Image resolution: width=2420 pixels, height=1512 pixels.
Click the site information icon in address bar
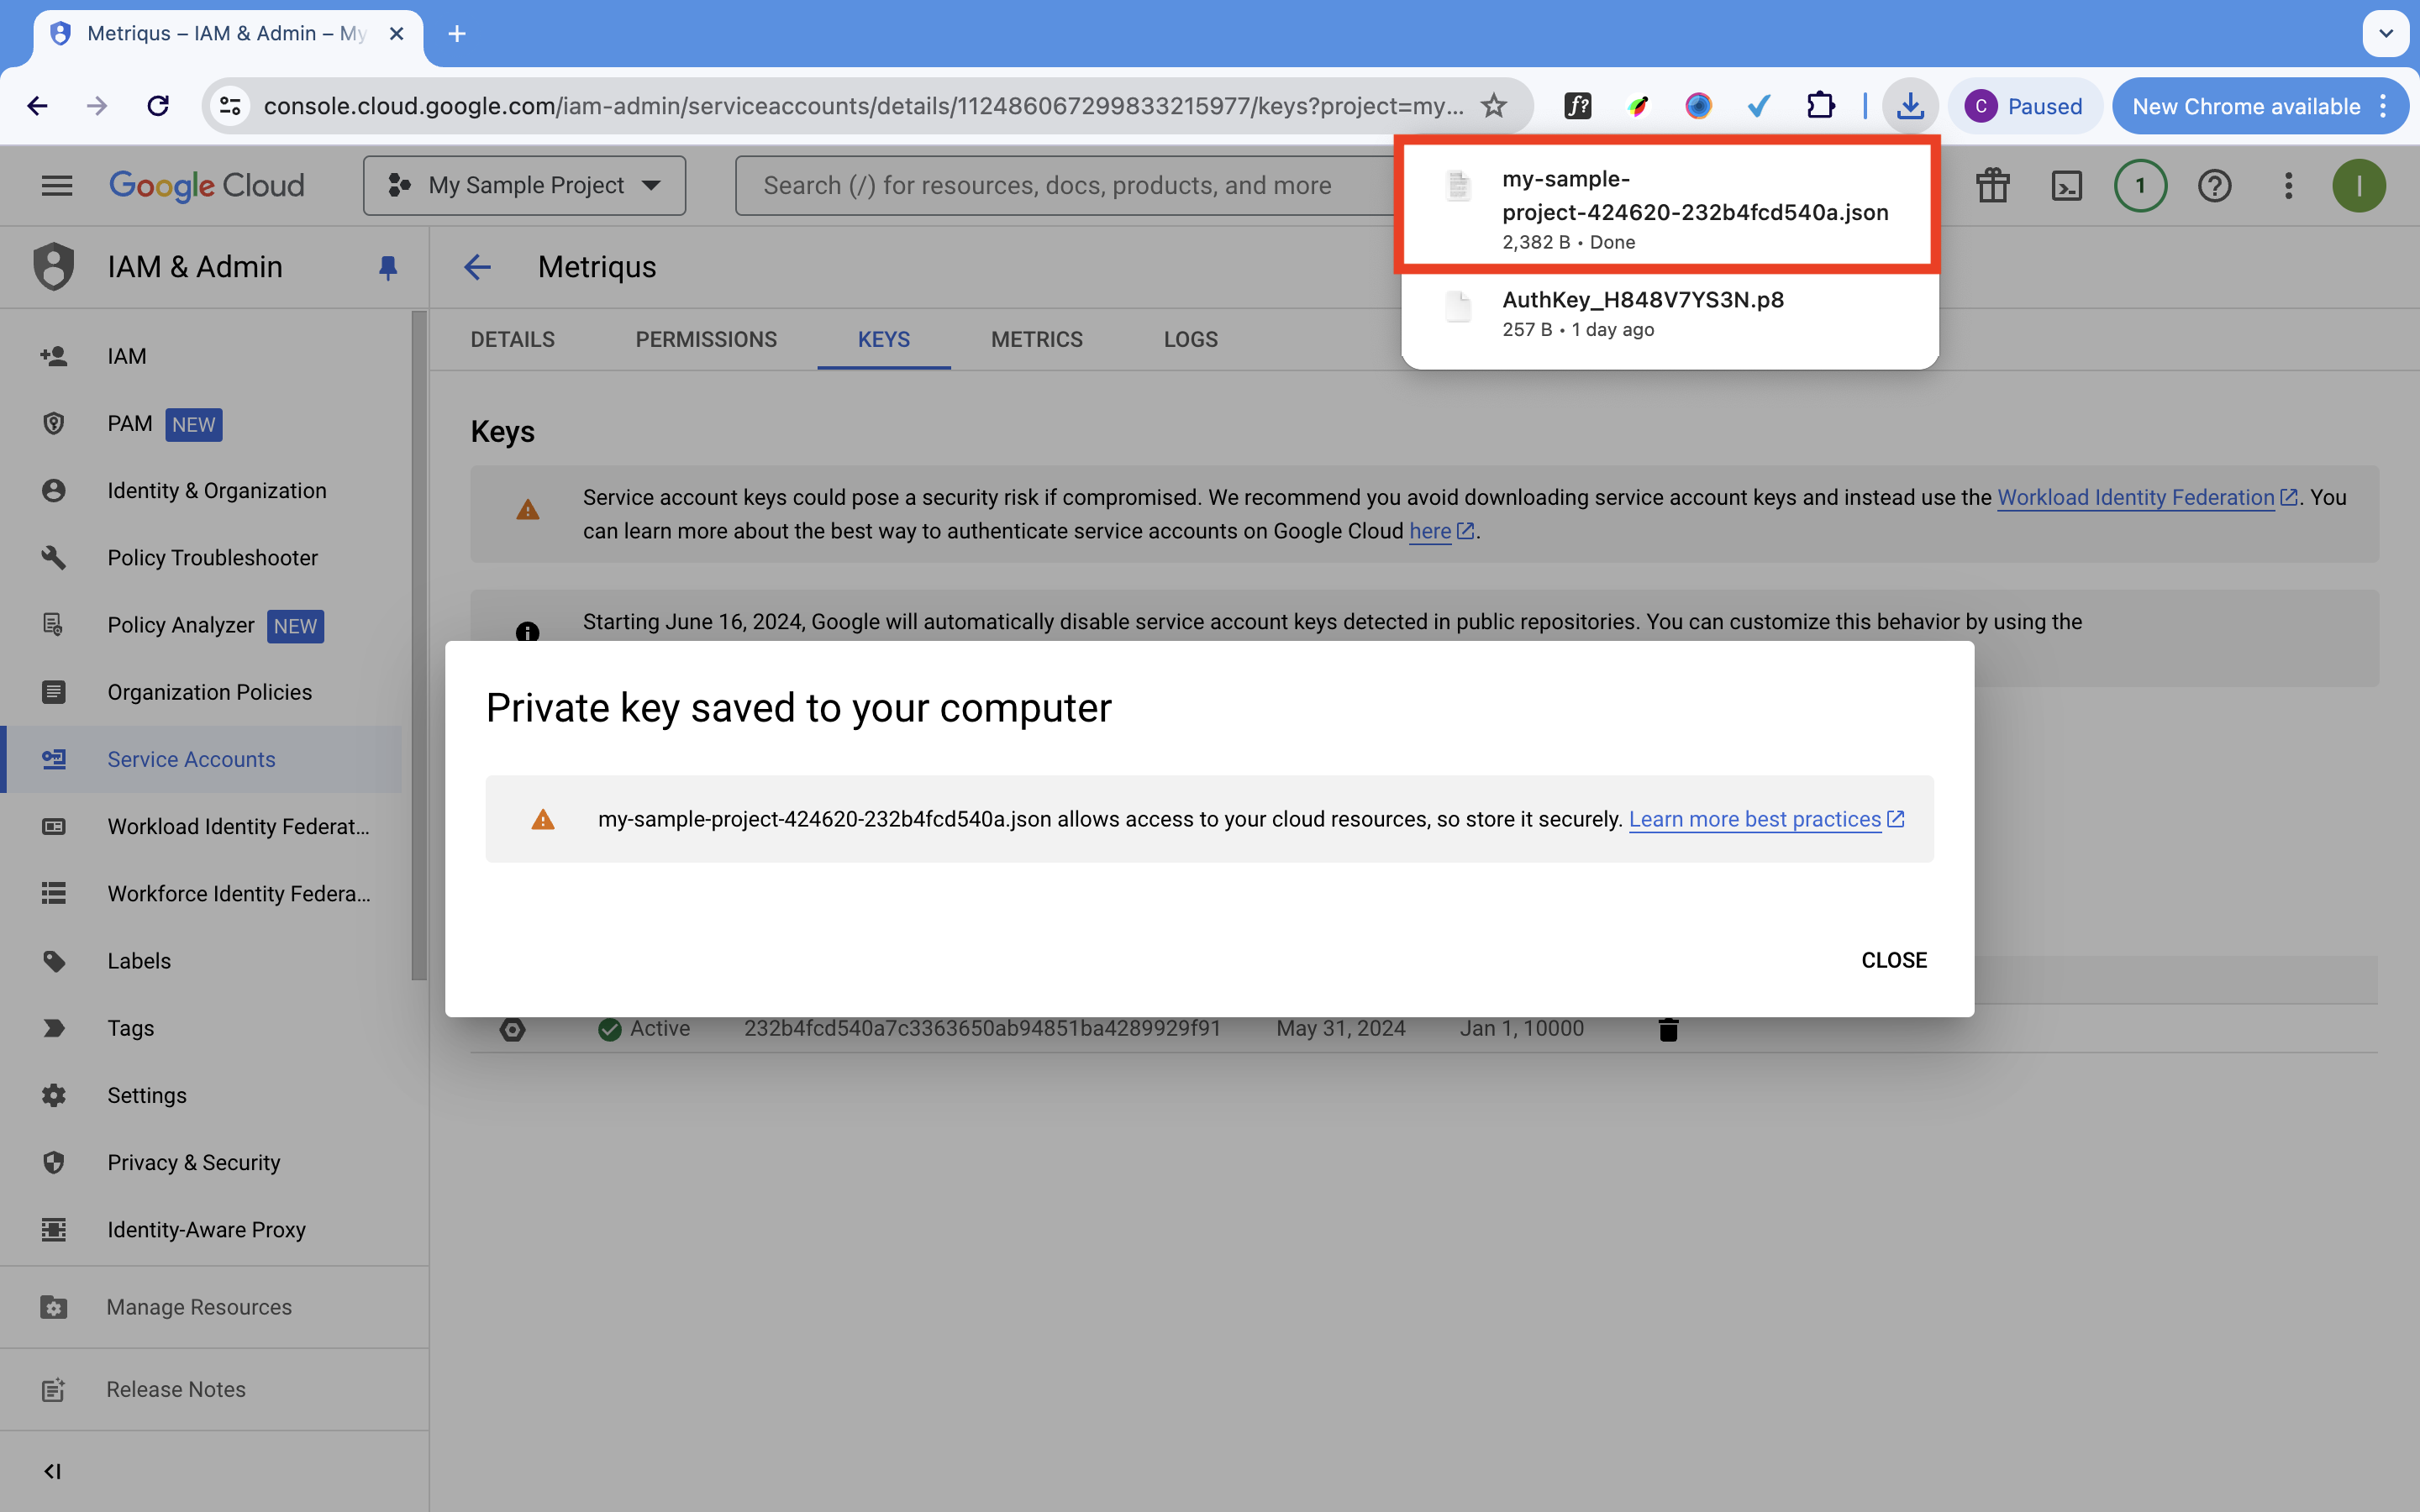pos(230,106)
